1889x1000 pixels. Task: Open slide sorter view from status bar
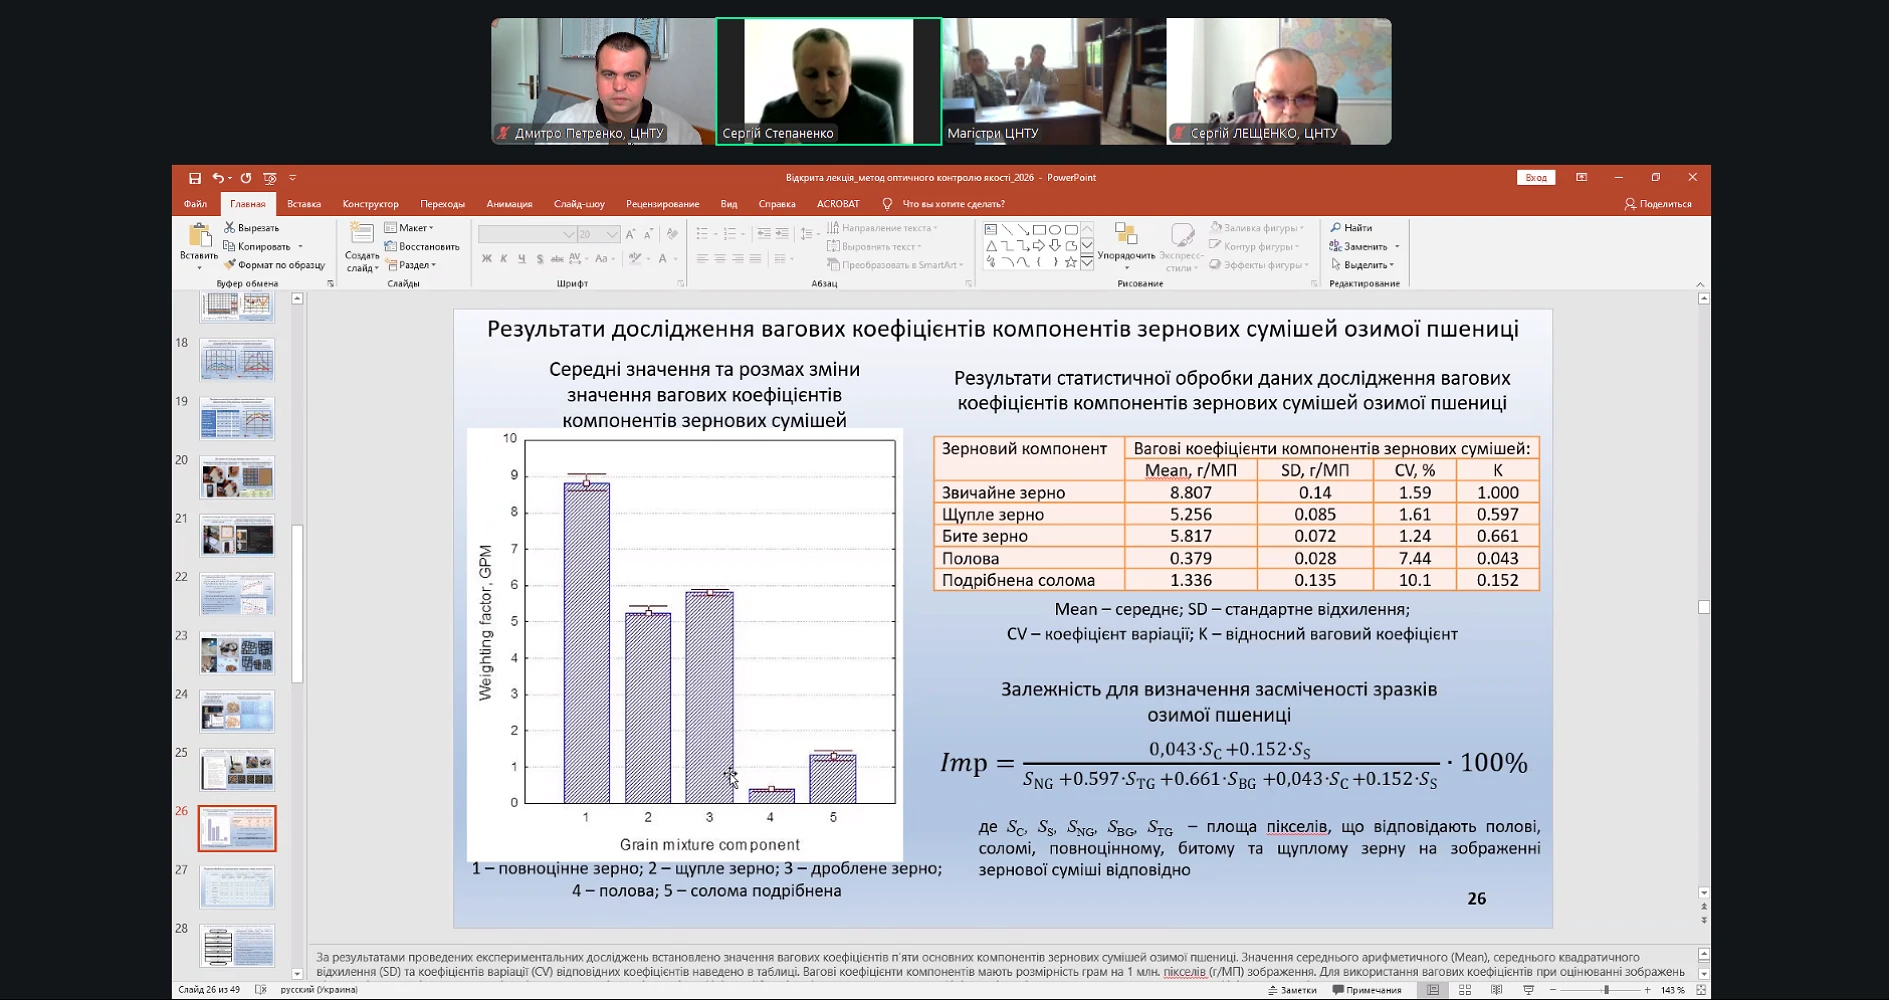point(1465,990)
